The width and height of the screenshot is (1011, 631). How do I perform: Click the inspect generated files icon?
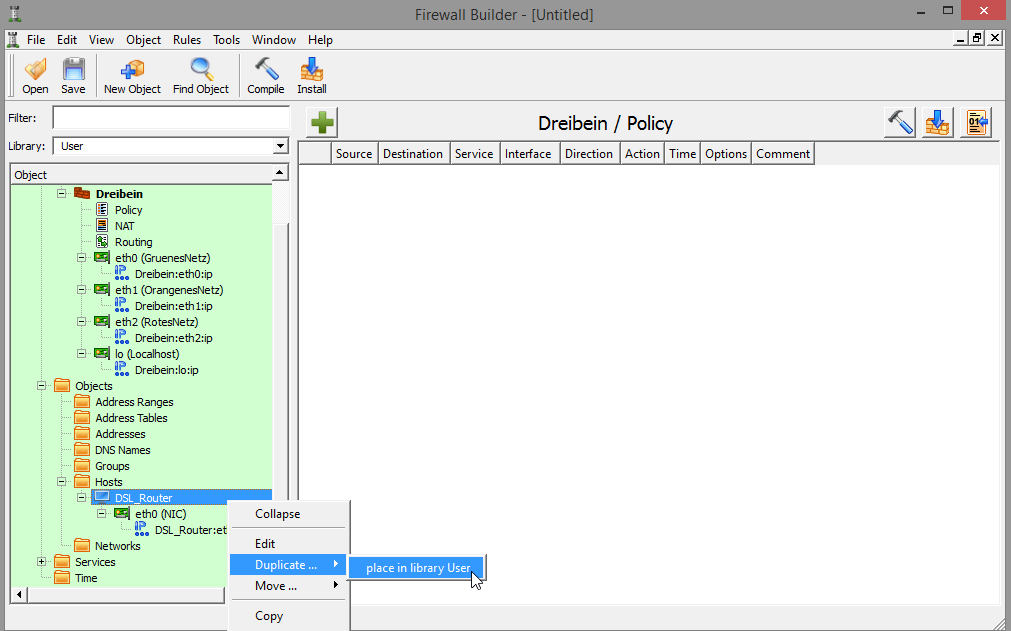976,123
